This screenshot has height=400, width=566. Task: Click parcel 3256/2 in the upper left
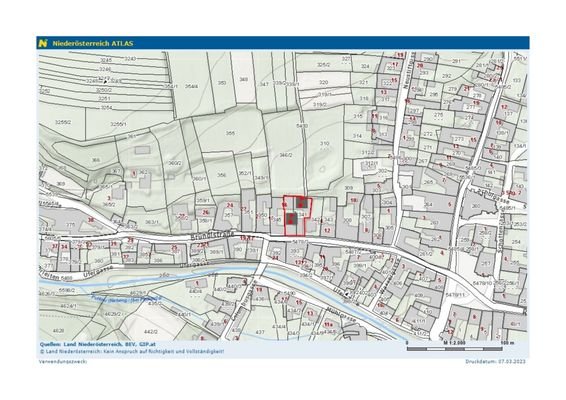[63, 122]
